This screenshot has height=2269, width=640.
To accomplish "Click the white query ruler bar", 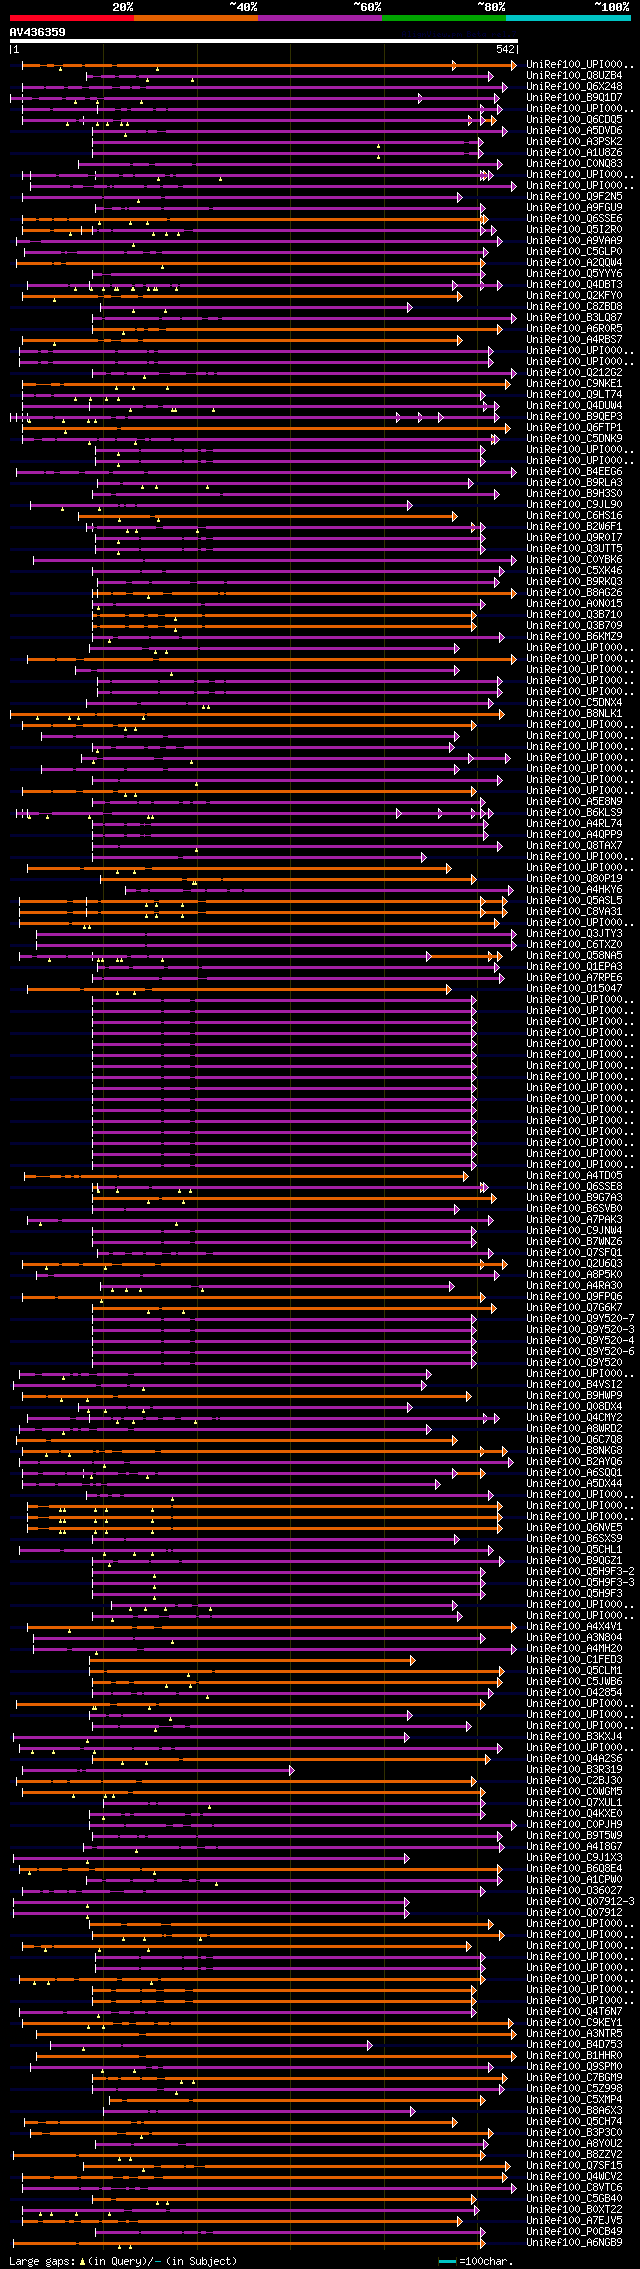I will point(264,41).
